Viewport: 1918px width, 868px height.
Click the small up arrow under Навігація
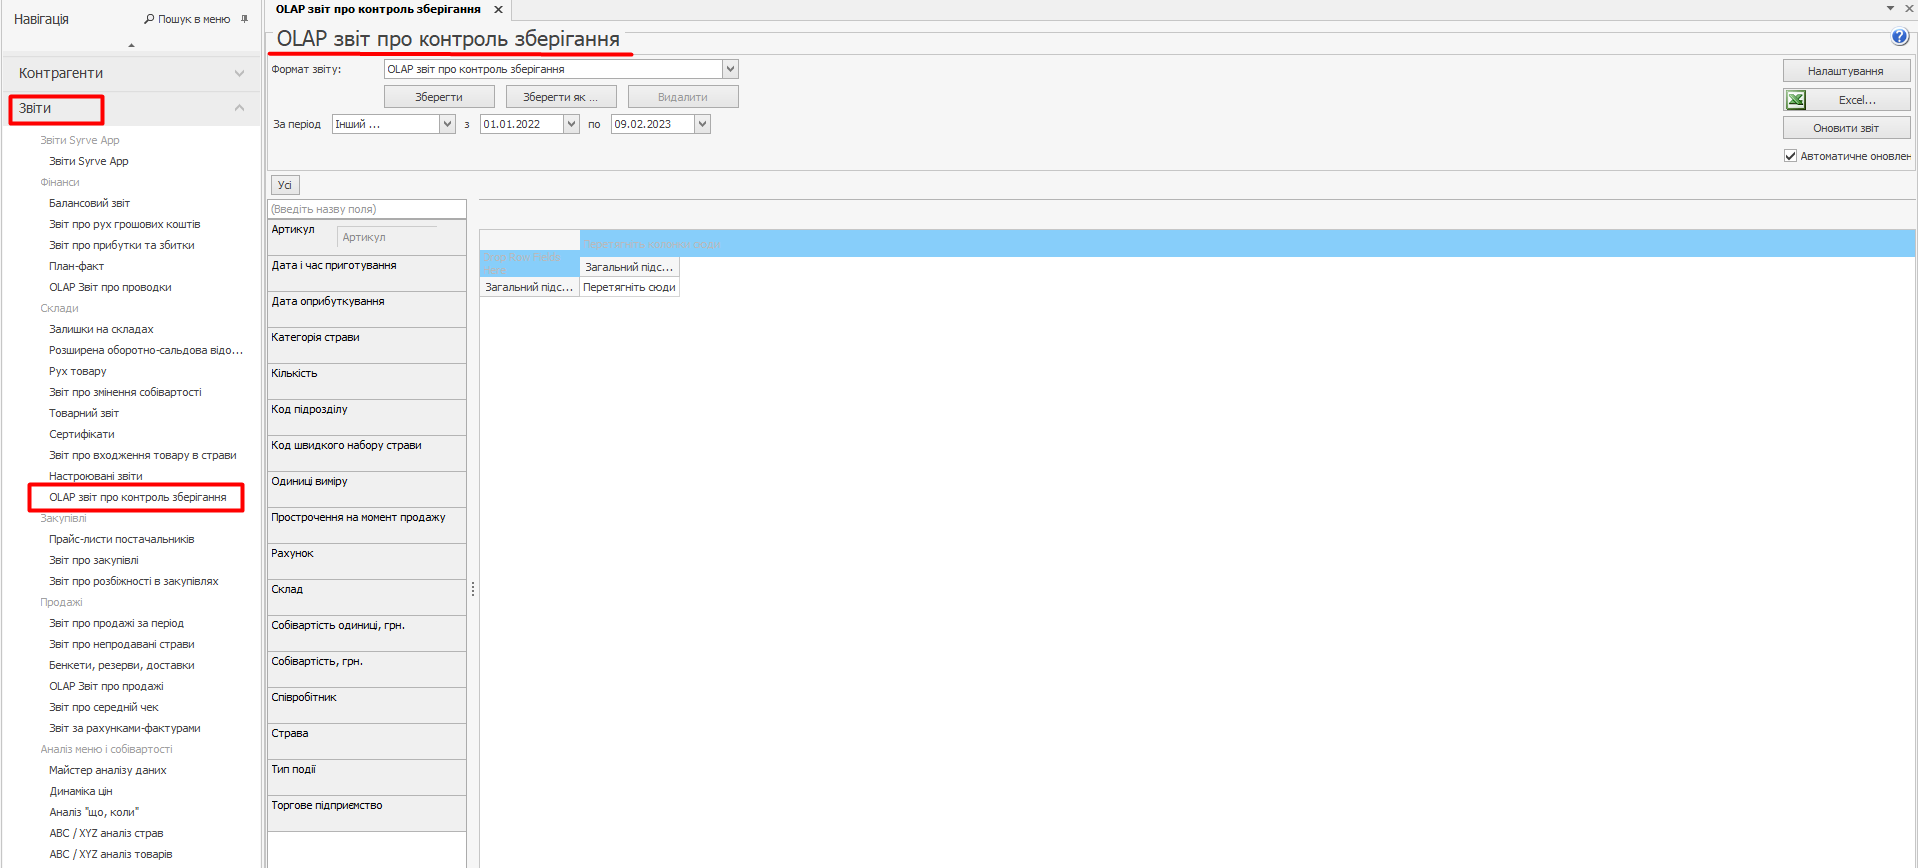click(x=131, y=45)
